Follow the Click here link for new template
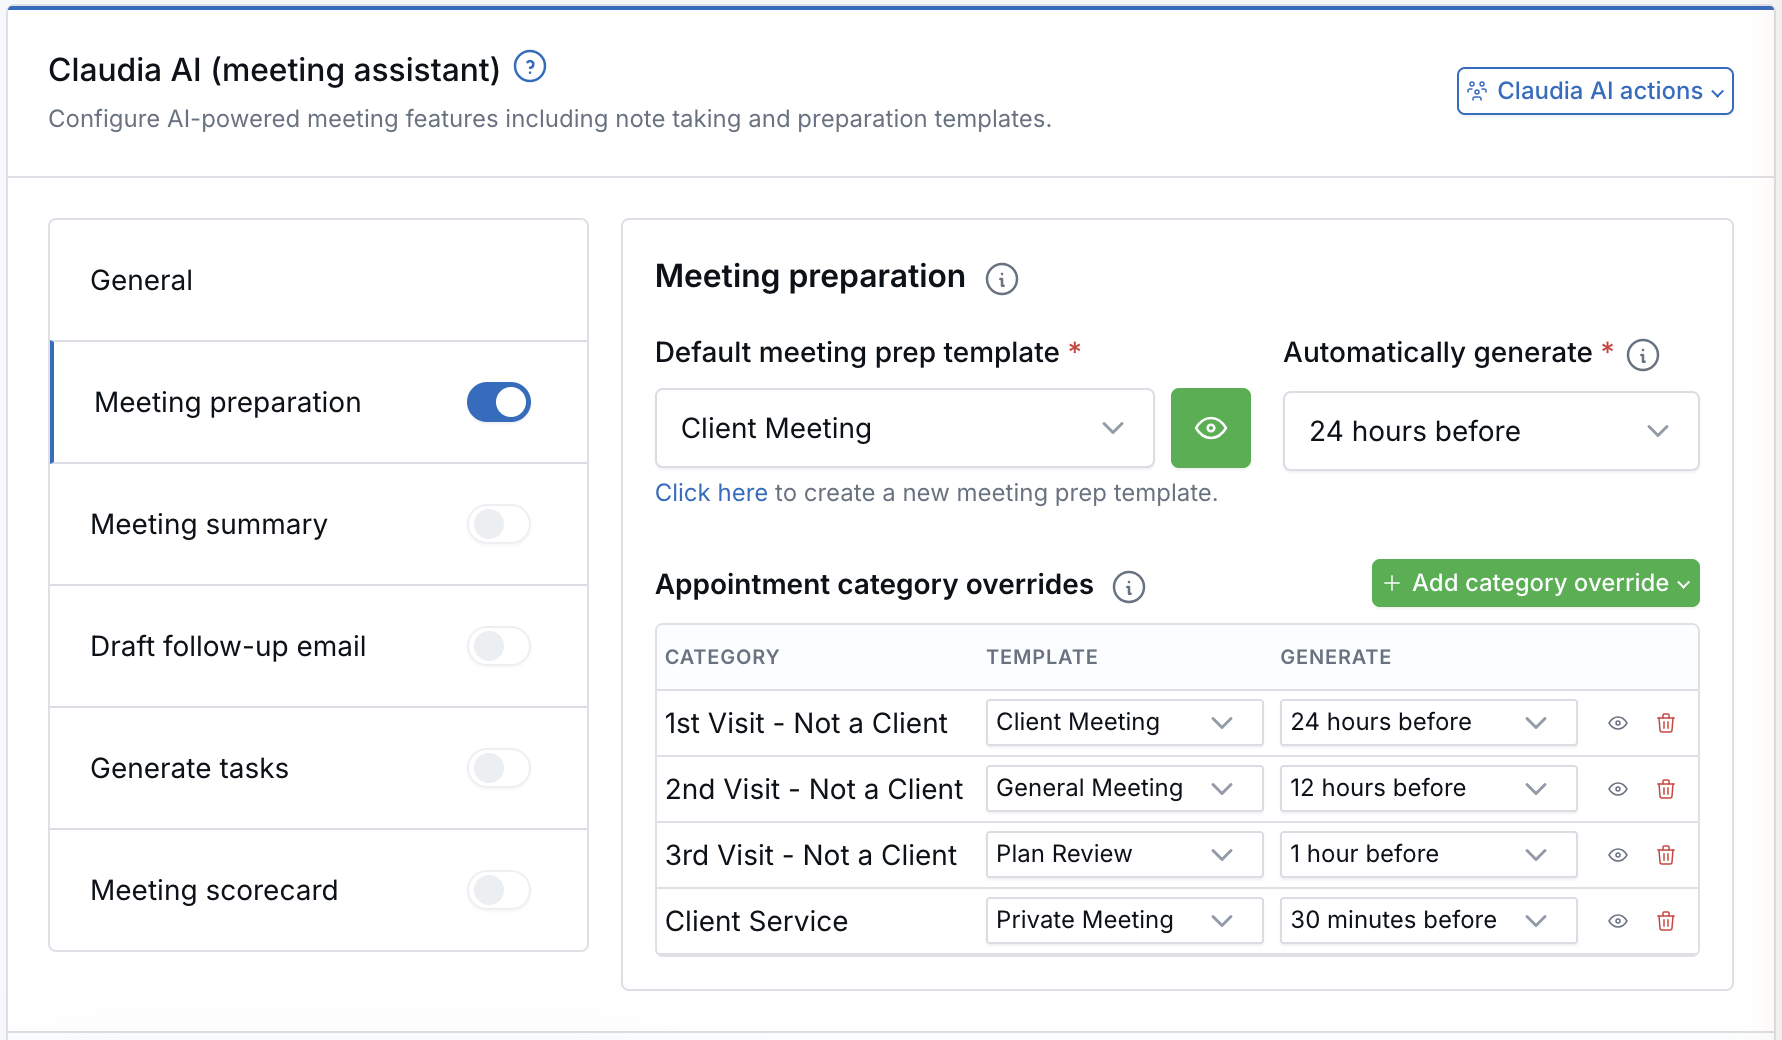This screenshot has width=1782, height=1040. pyautogui.click(x=711, y=493)
